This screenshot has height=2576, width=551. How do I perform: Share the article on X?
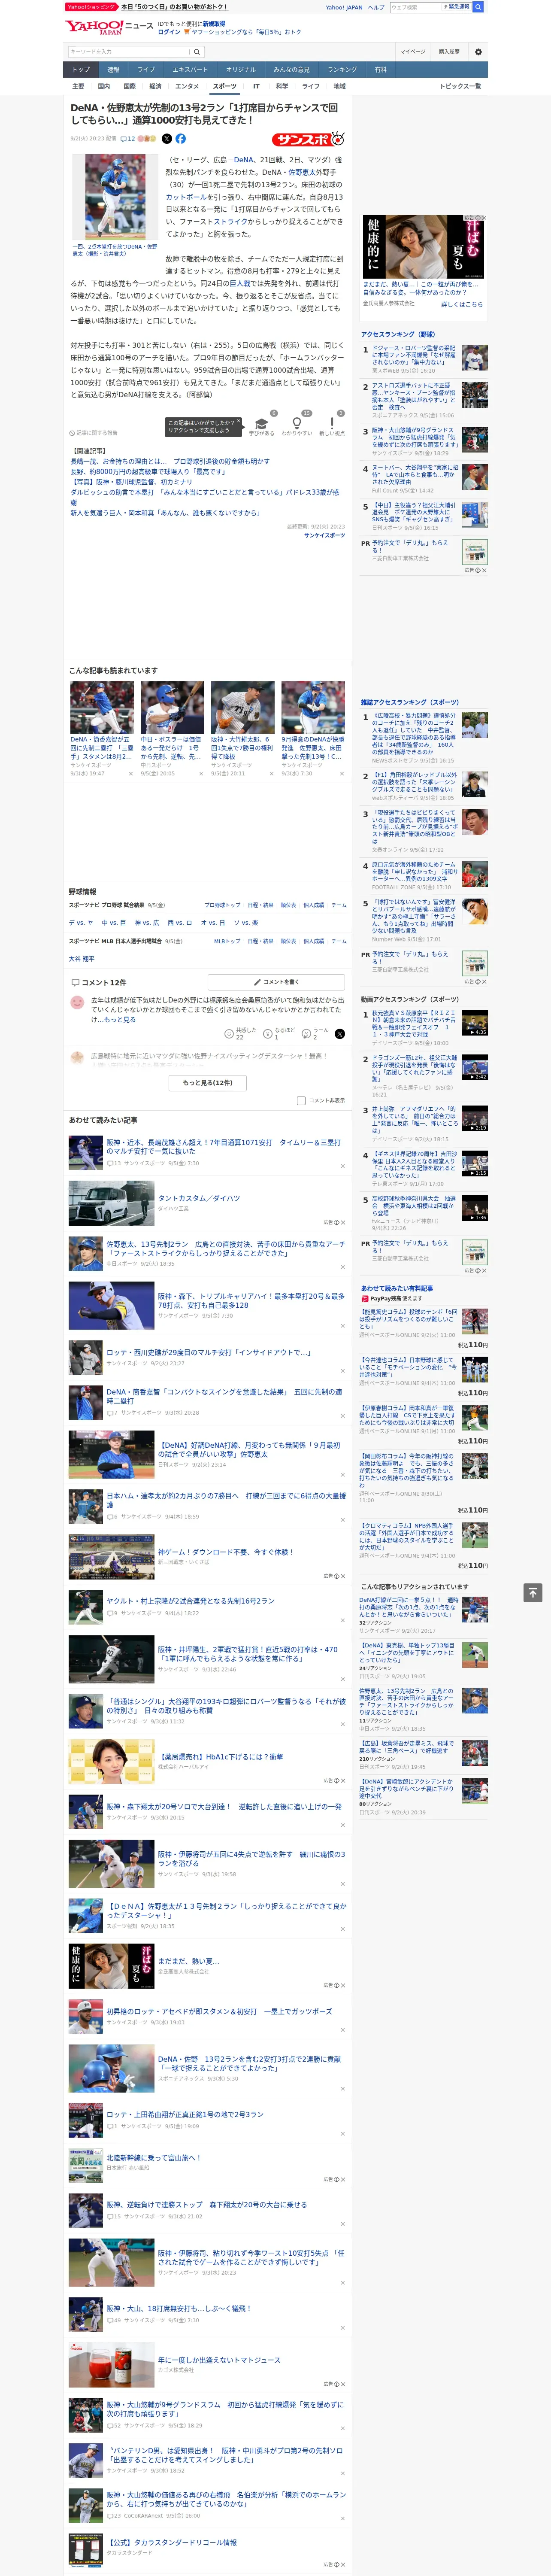click(x=166, y=139)
